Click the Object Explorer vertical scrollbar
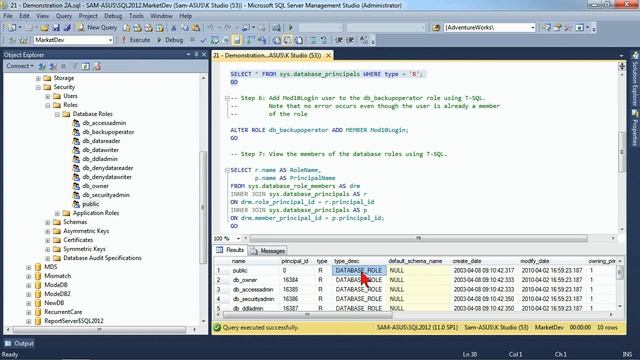This screenshot has height=360, width=640. point(203,208)
